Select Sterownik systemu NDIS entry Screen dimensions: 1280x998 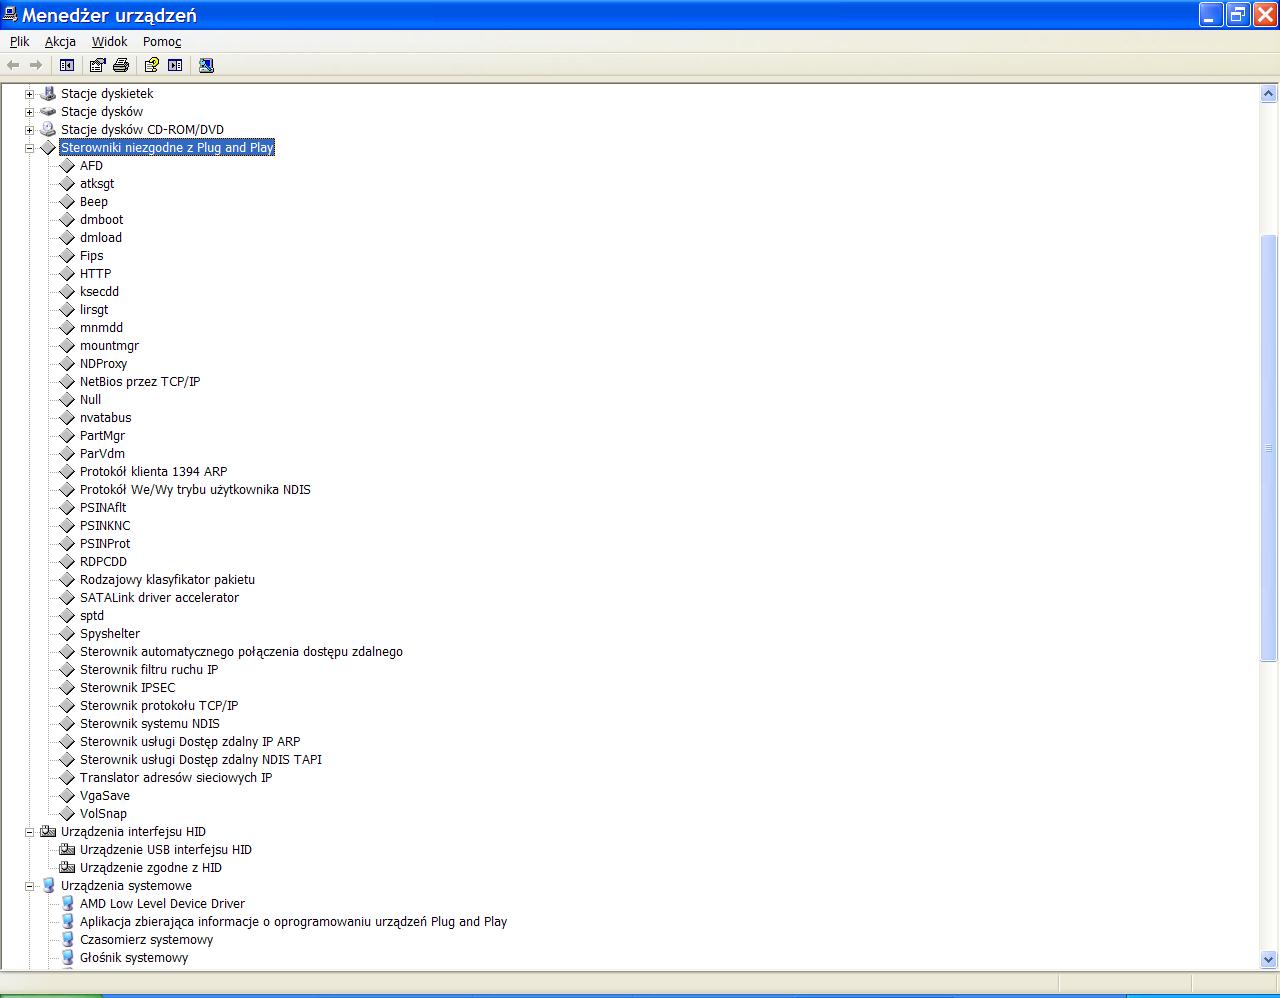pos(149,724)
